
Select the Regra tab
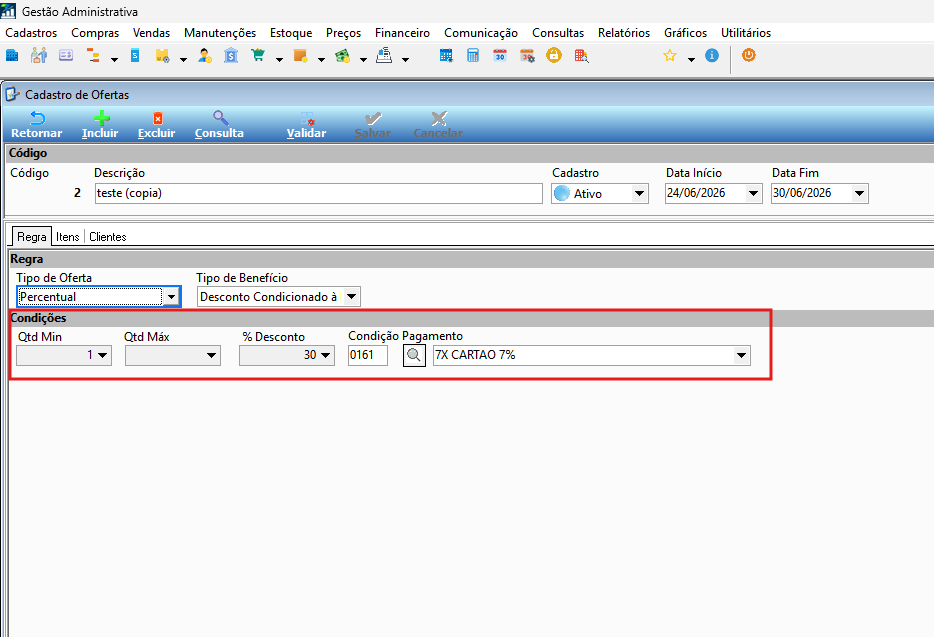point(32,237)
